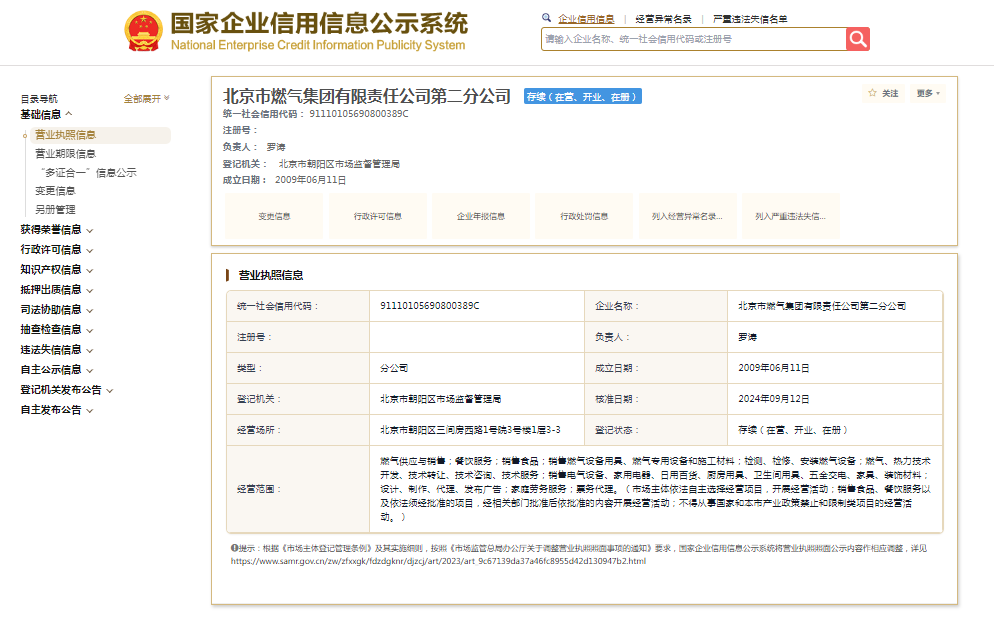This screenshot has height=623, width=994.
Task: Click the 企业年报信息 button
Action: [x=481, y=216]
